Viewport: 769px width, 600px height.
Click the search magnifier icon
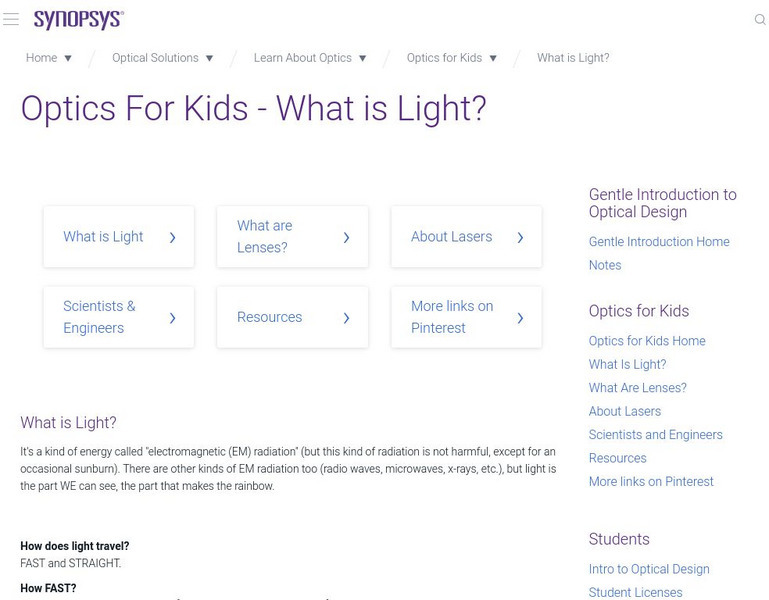coord(759,20)
